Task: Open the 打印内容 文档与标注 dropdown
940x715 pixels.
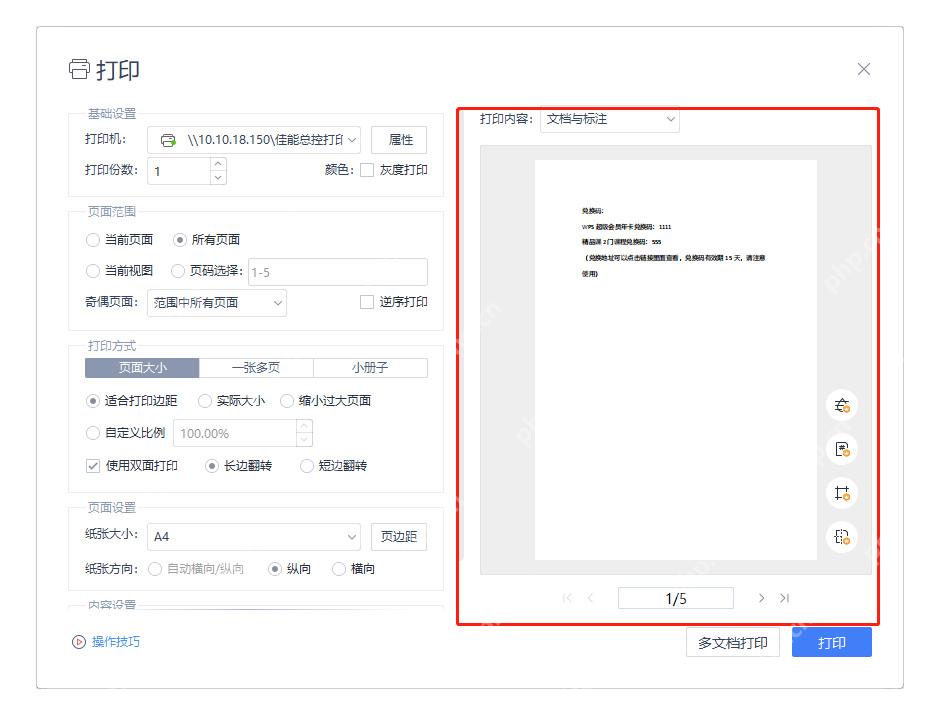Action: 610,119
